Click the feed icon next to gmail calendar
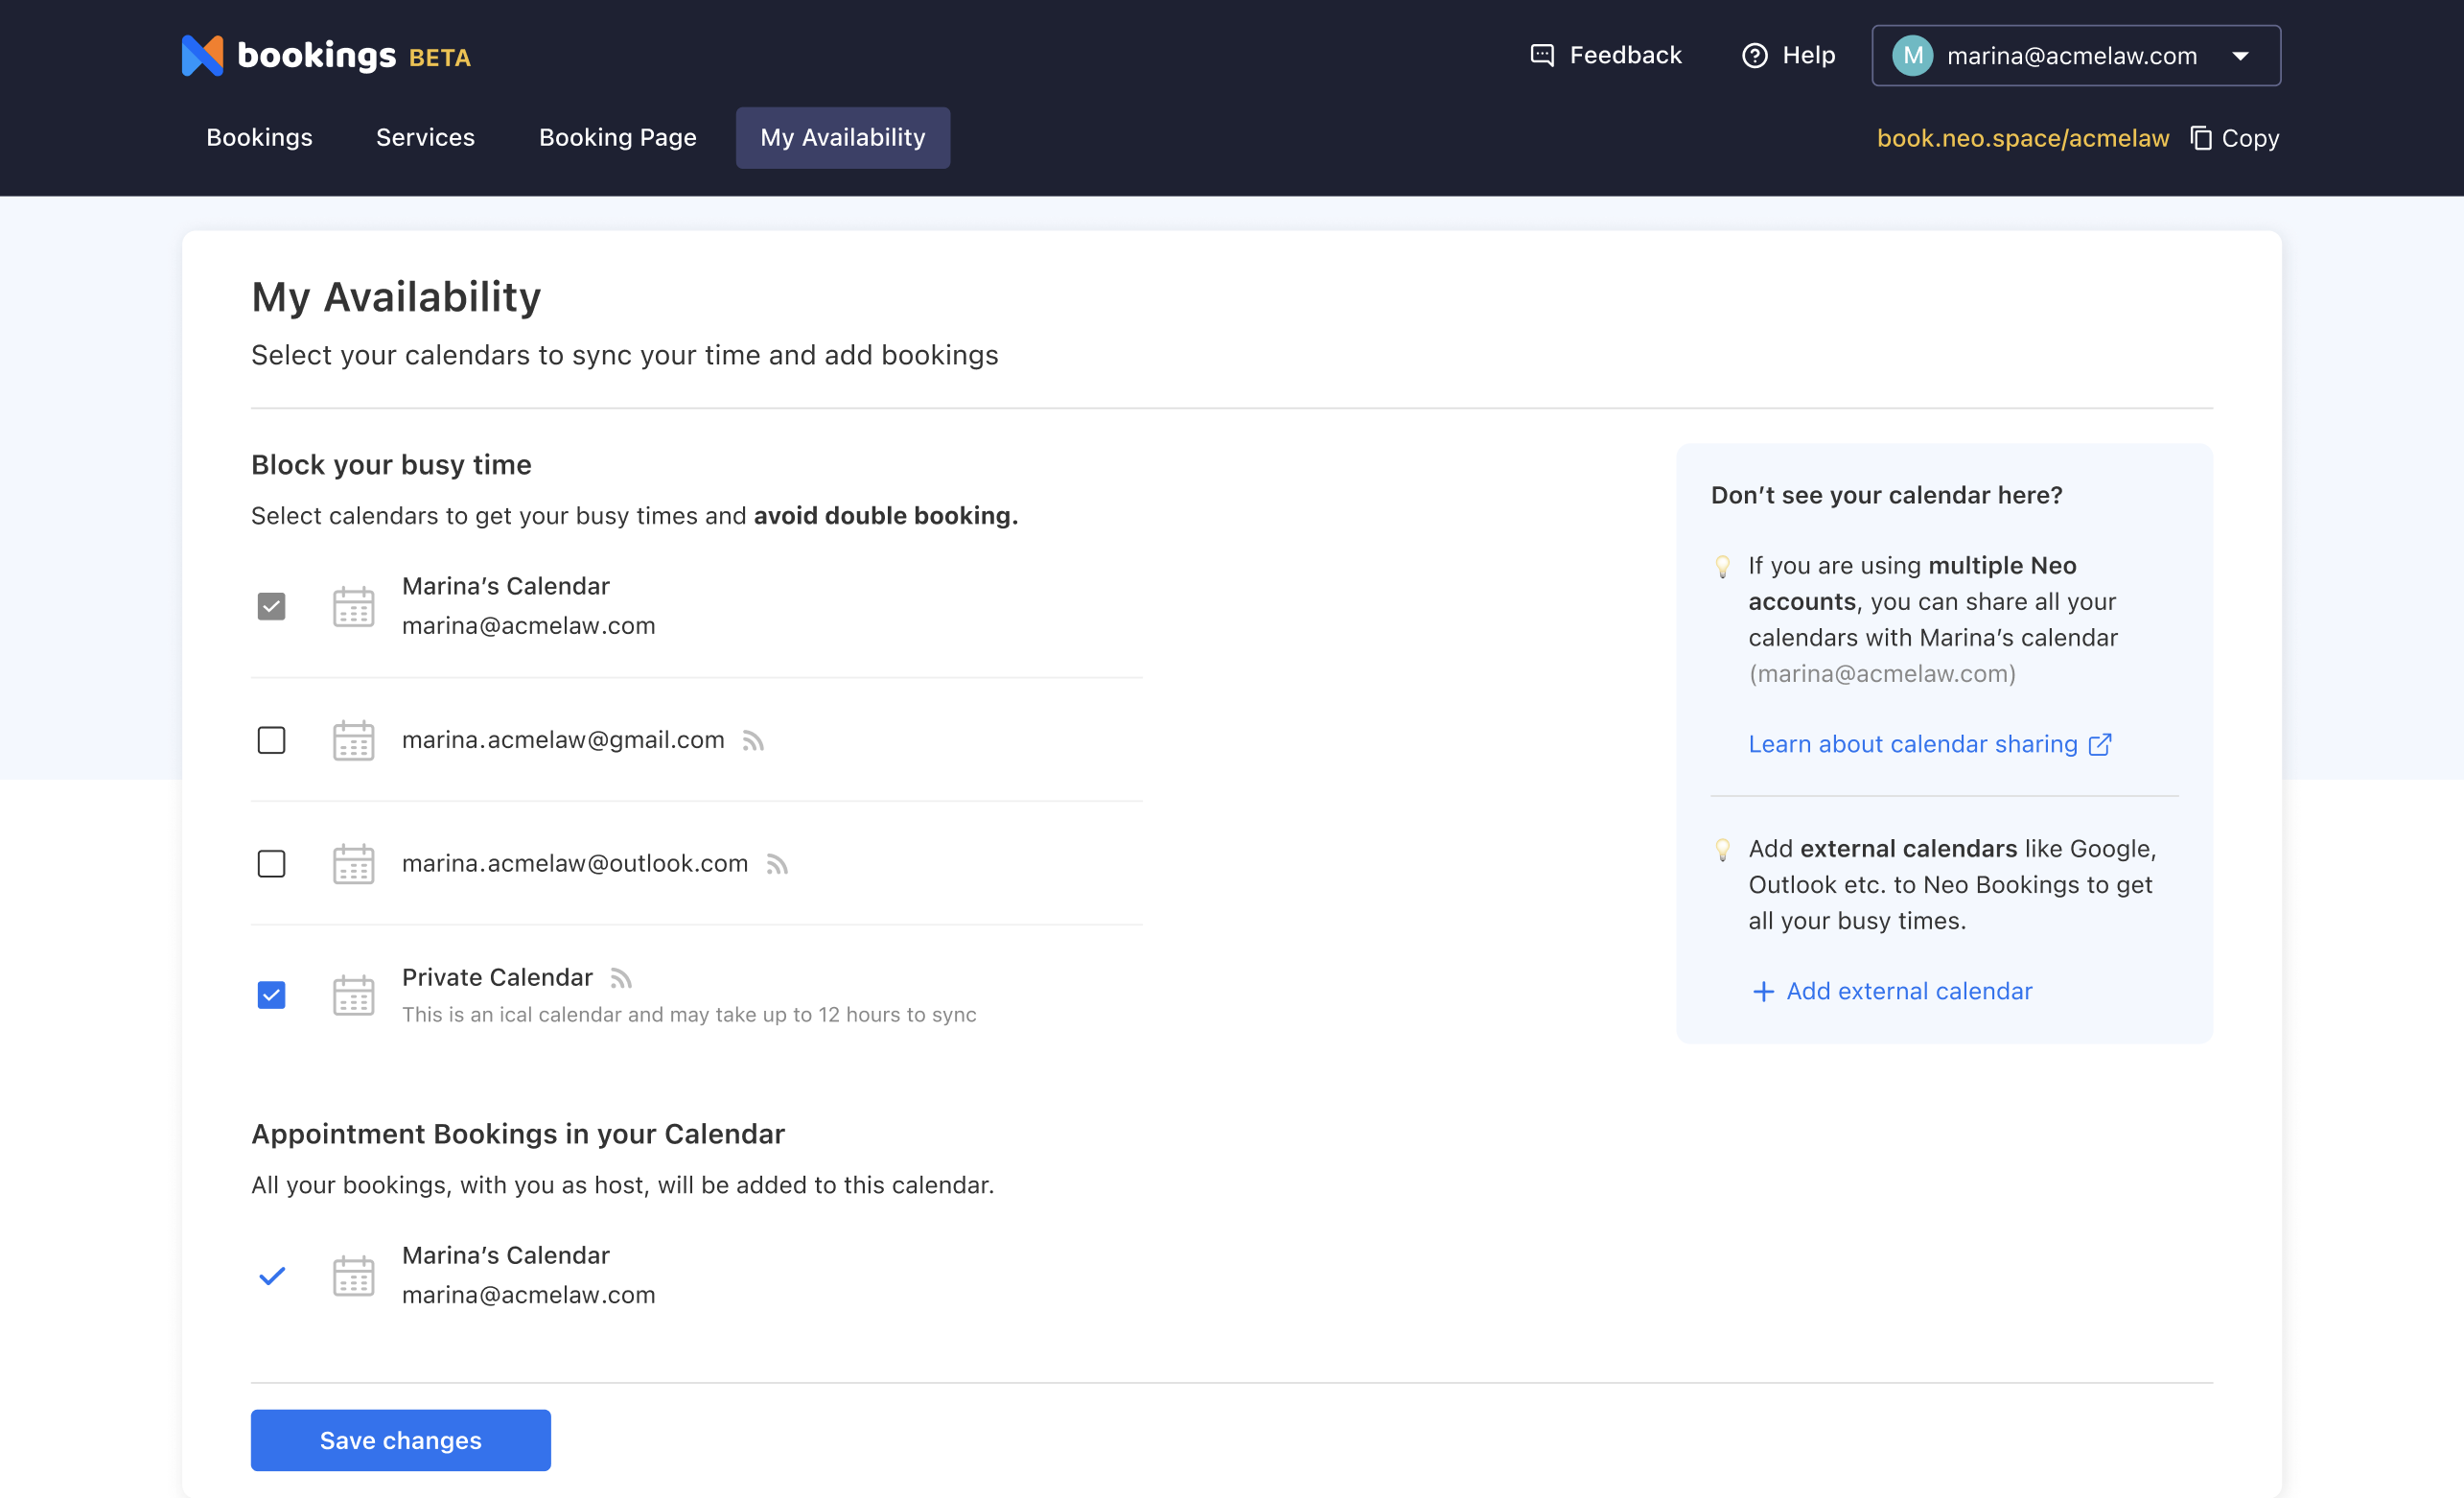The height and width of the screenshot is (1498, 2464). [753, 740]
